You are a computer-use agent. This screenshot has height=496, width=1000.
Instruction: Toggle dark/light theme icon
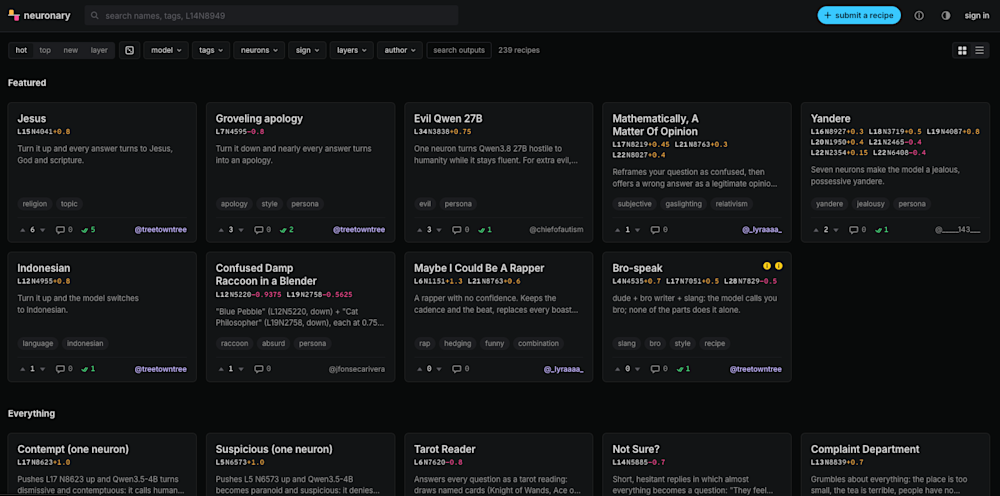946,16
